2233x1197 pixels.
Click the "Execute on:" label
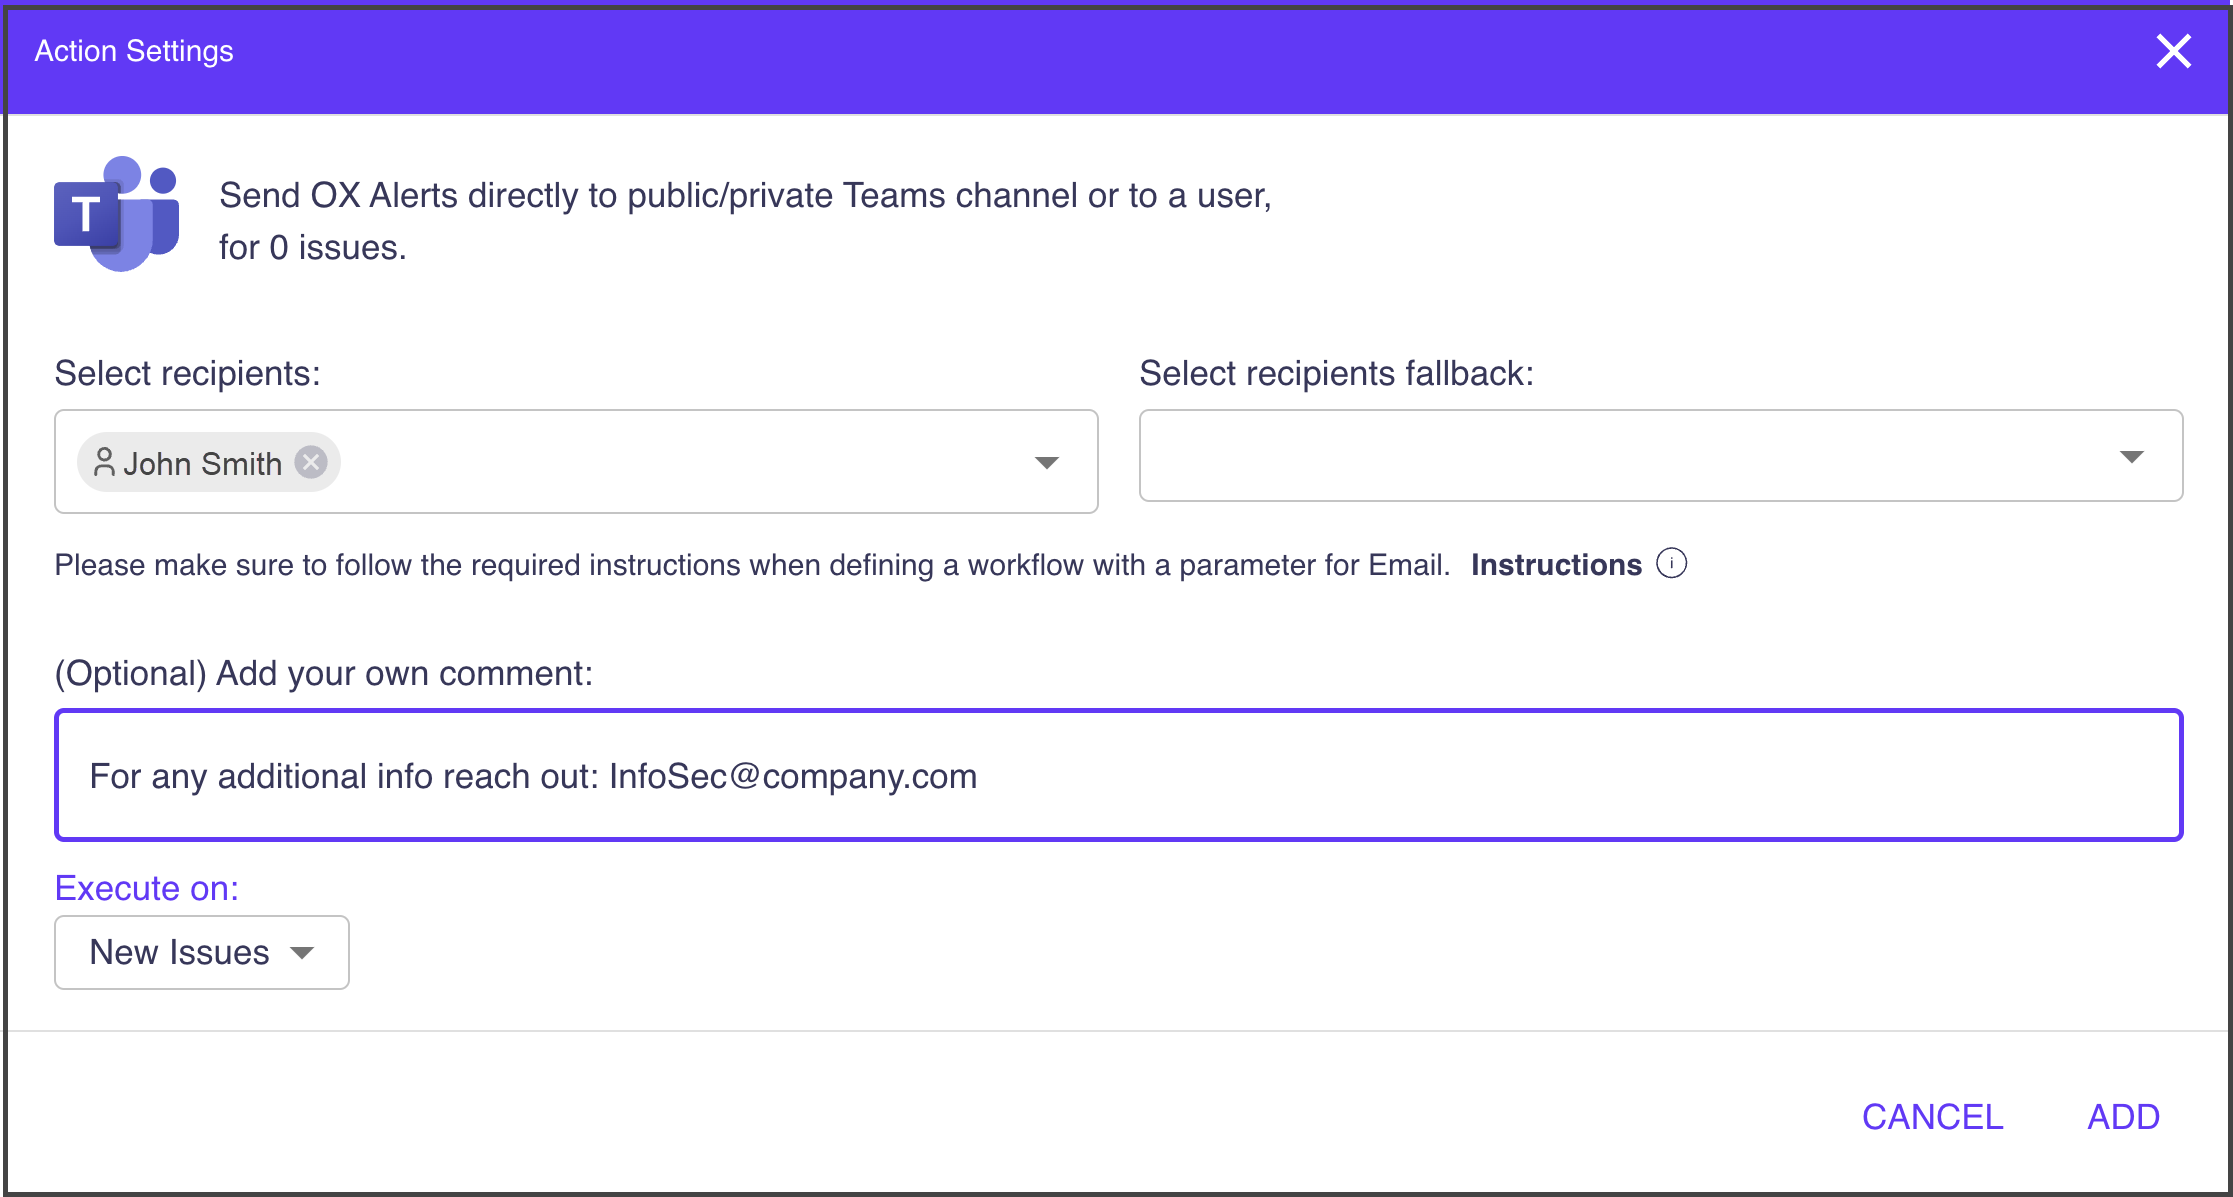[x=147, y=888]
